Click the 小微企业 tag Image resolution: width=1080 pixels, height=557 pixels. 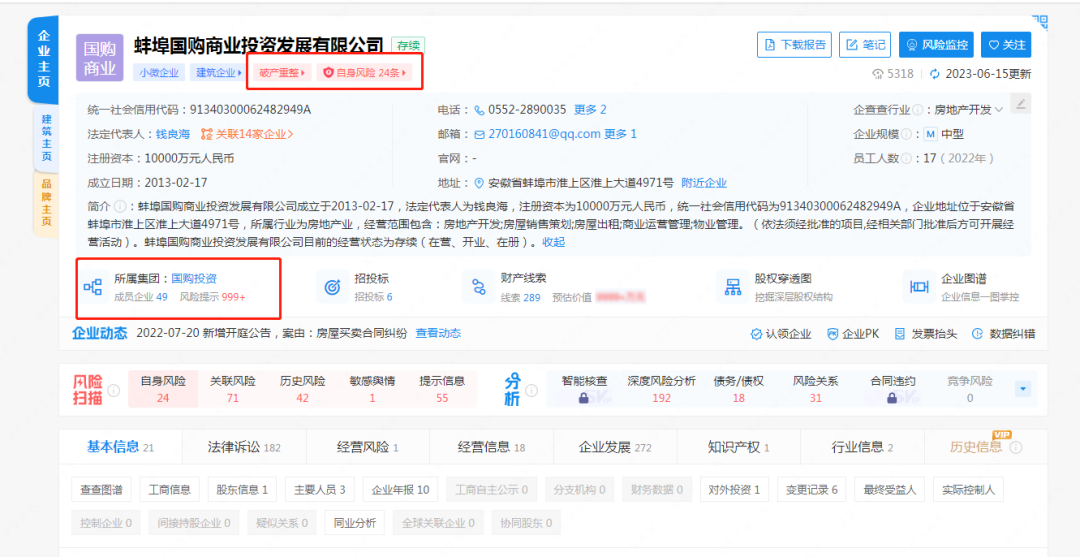click(x=159, y=72)
